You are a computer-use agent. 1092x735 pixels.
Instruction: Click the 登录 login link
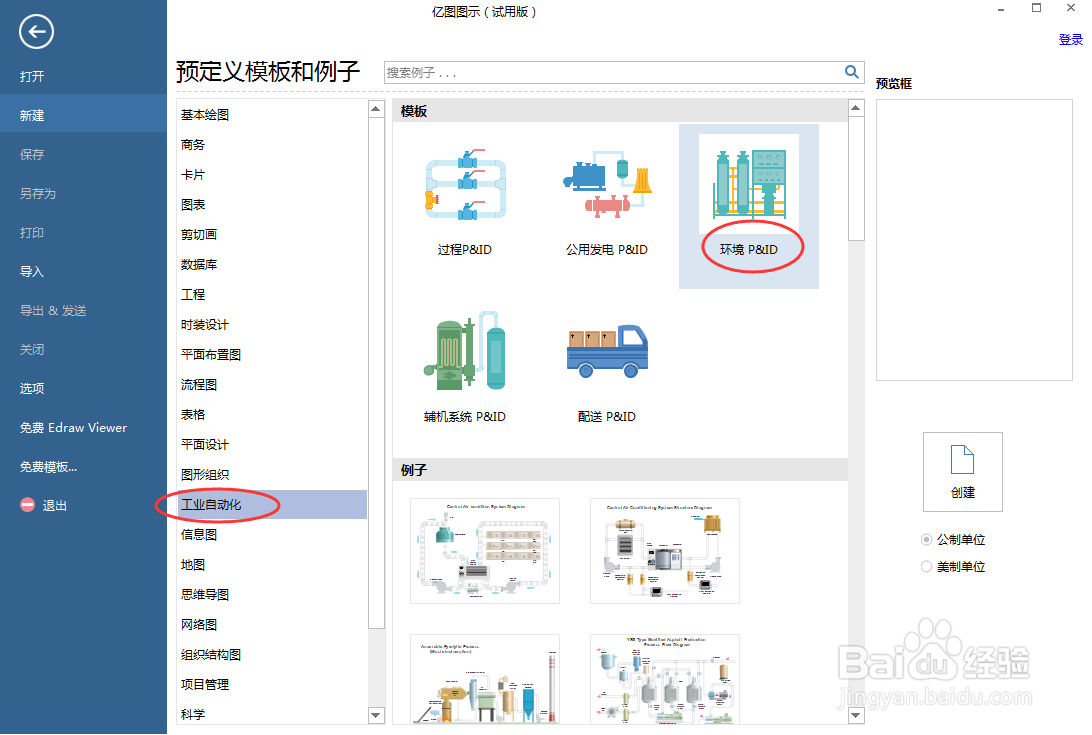click(x=1070, y=39)
